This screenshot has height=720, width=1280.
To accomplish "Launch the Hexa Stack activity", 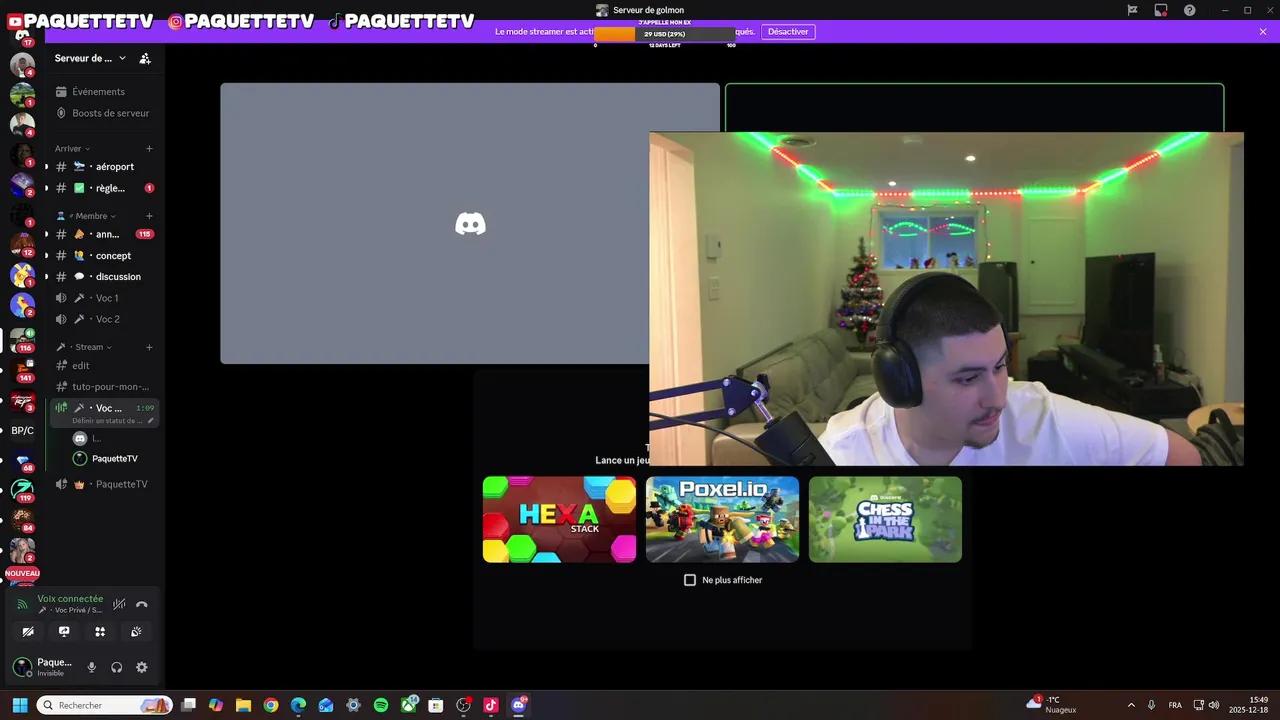I will pyautogui.click(x=559, y=519).
